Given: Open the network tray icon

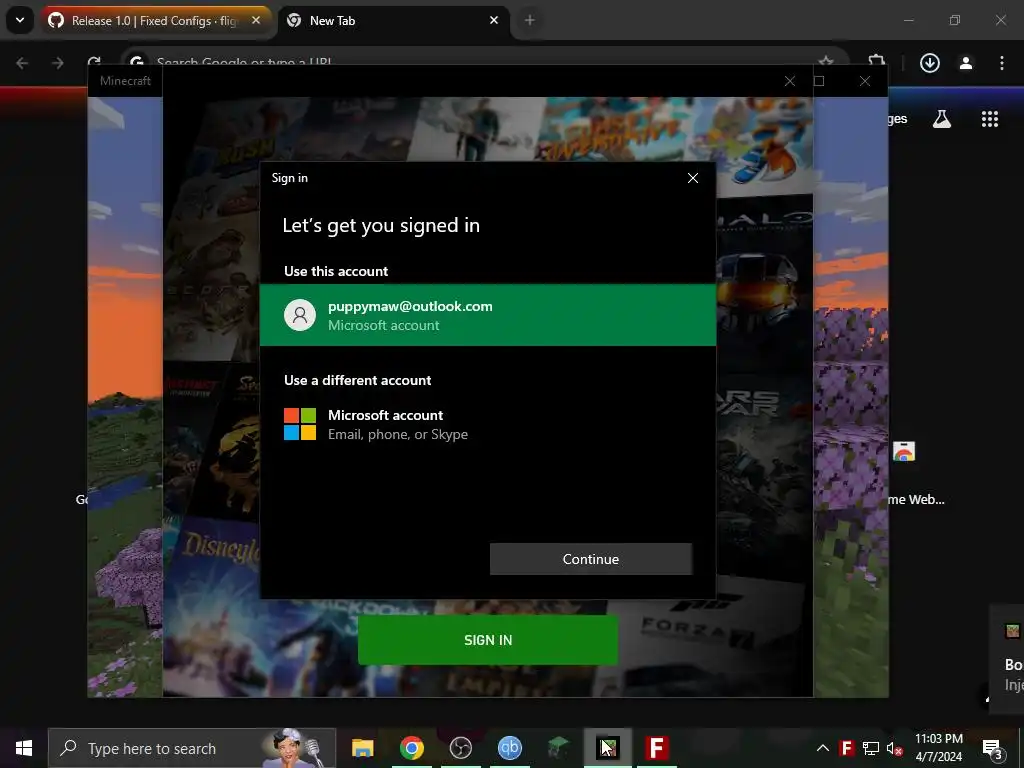Looking at the screenshot, I should coord(871,748).
